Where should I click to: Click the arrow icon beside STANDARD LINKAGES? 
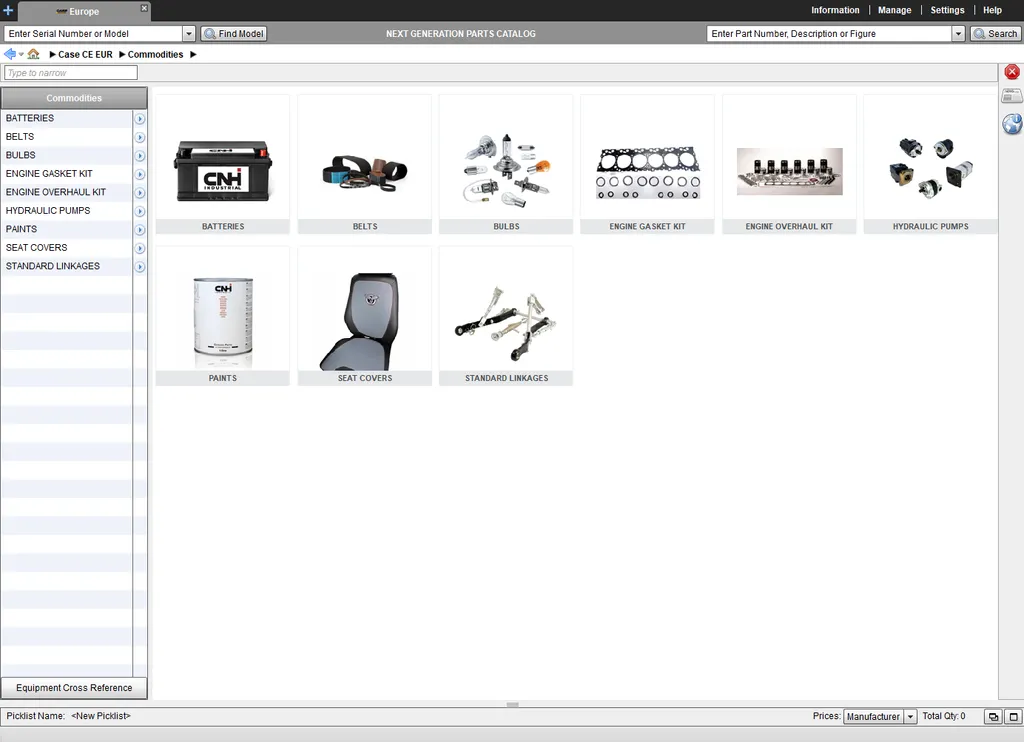pos(140,266)
